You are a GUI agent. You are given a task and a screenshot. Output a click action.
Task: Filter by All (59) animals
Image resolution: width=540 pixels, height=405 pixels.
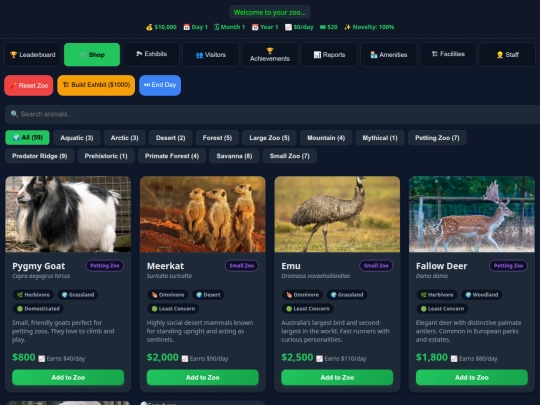pyautogui.click(x=27, y=138)
